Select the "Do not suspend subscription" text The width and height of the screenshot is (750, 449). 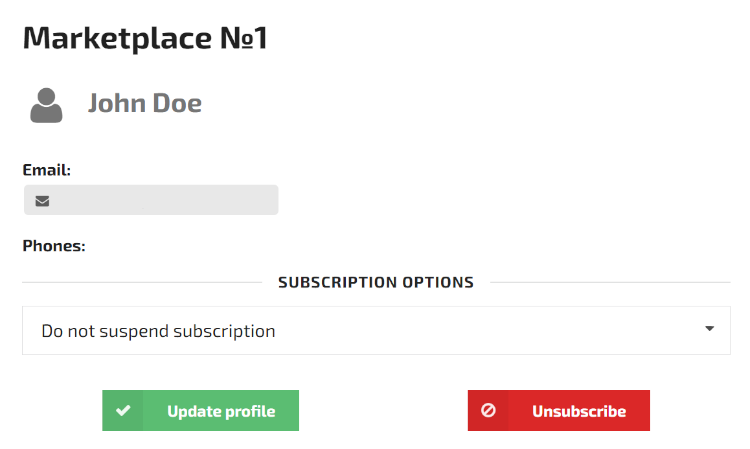pos(158,331)
